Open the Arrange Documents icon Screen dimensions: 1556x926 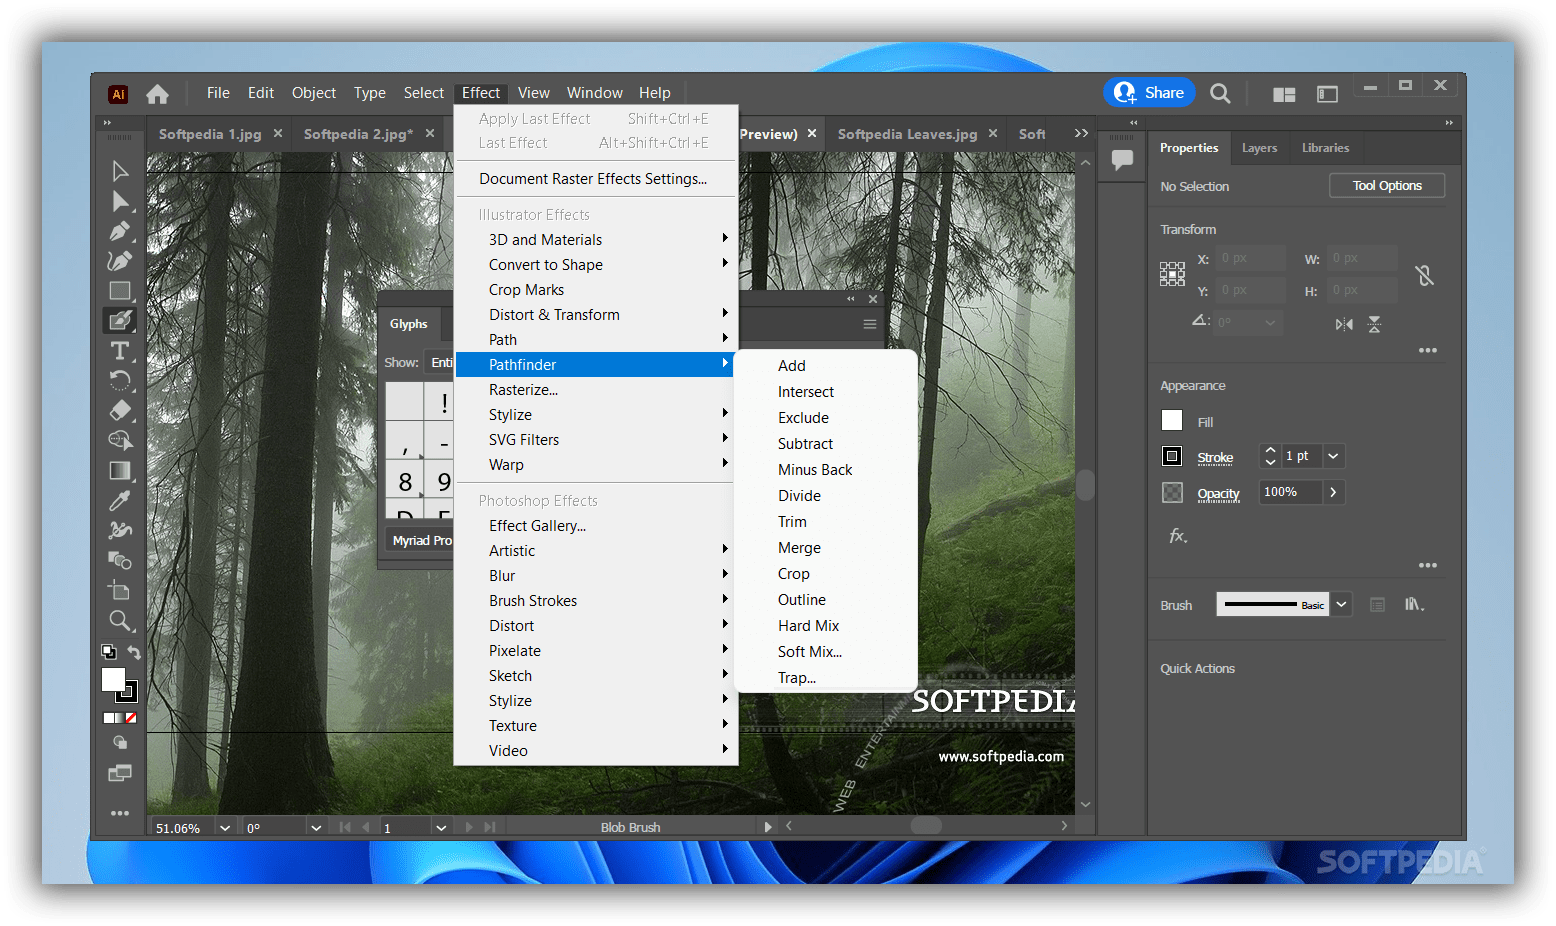(x=1284, y=94)
